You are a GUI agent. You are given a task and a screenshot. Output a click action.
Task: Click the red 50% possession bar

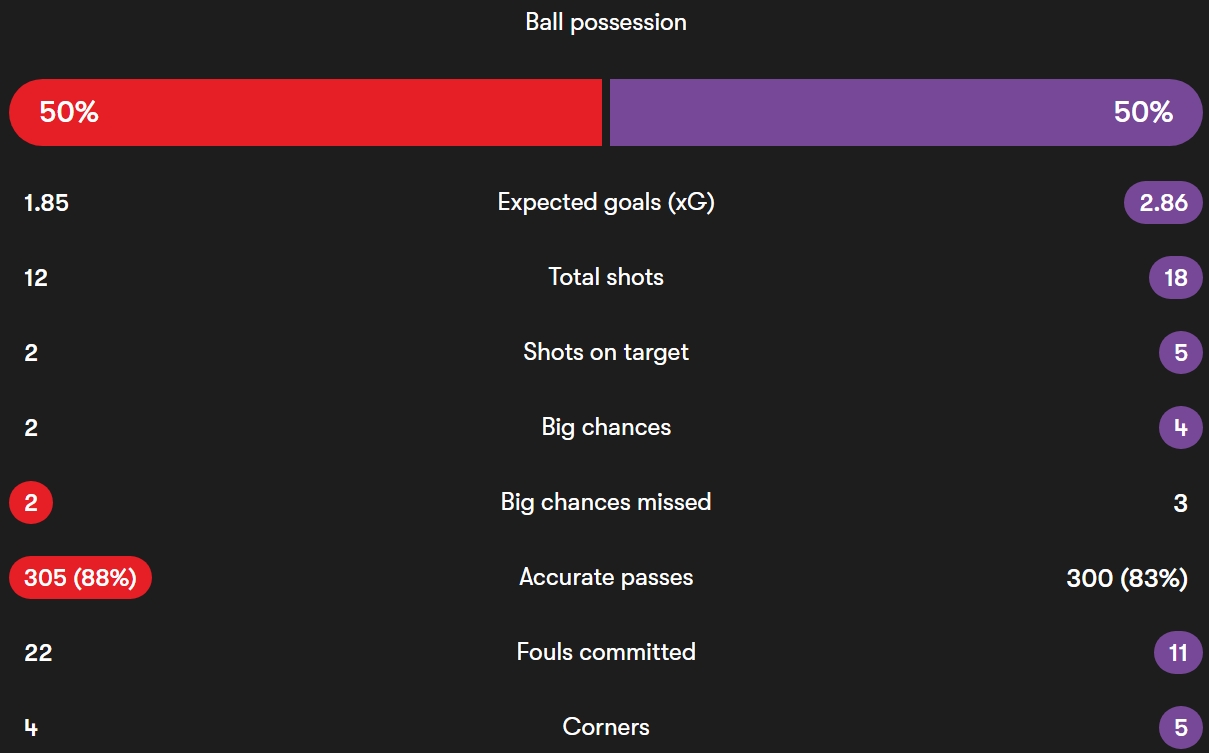306,112
